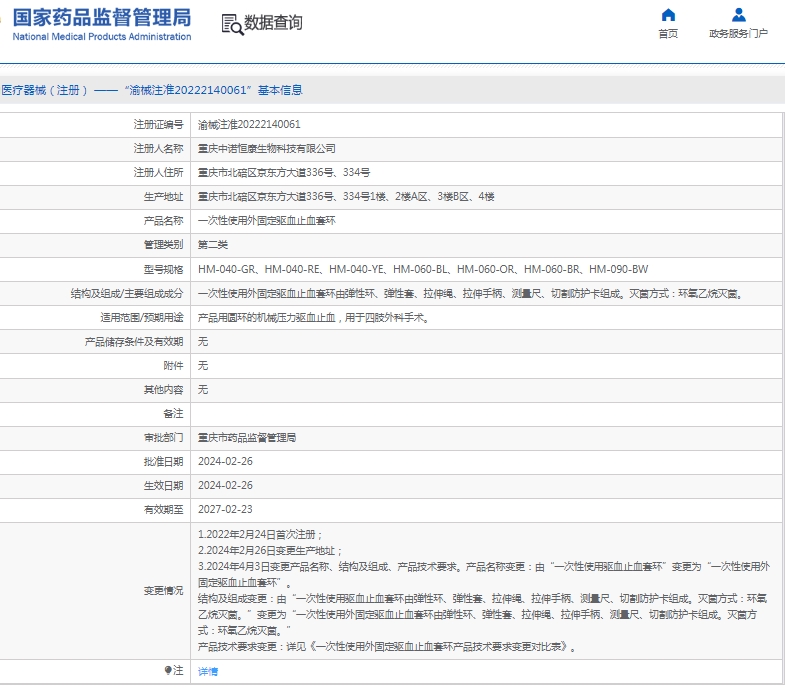Click the 数据查询 search document icon
The image size is (785, 690).
pyautogui.click(x=232, y=24)
